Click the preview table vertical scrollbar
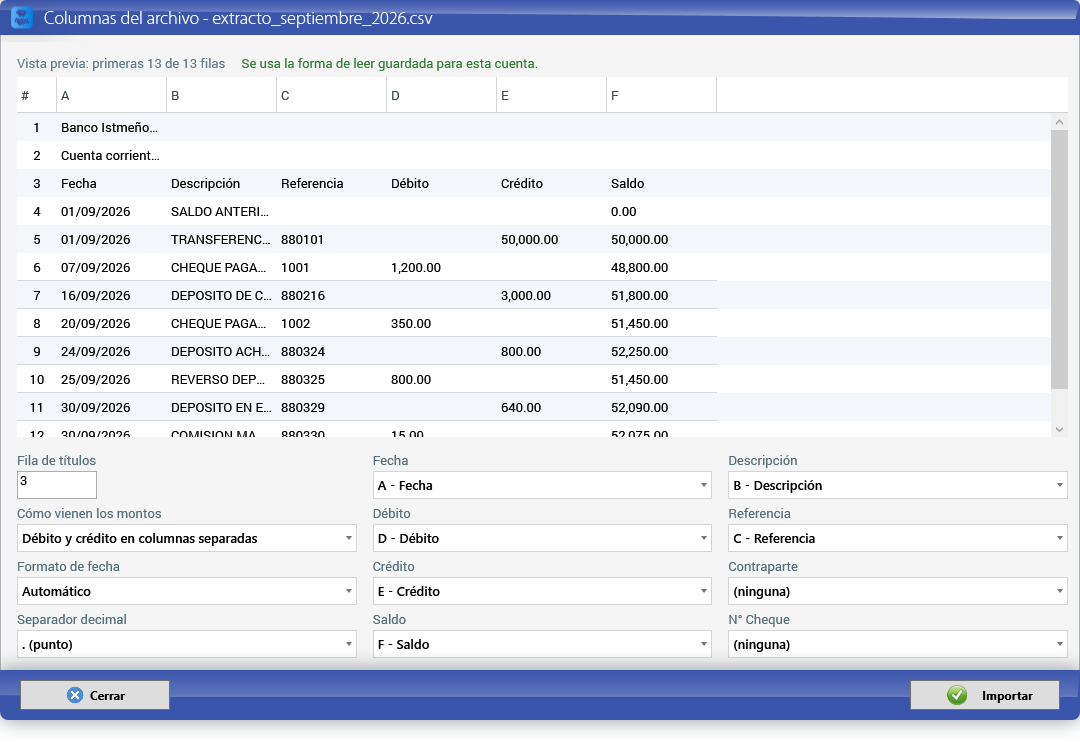1080x743 pixels. [1059, 260]
